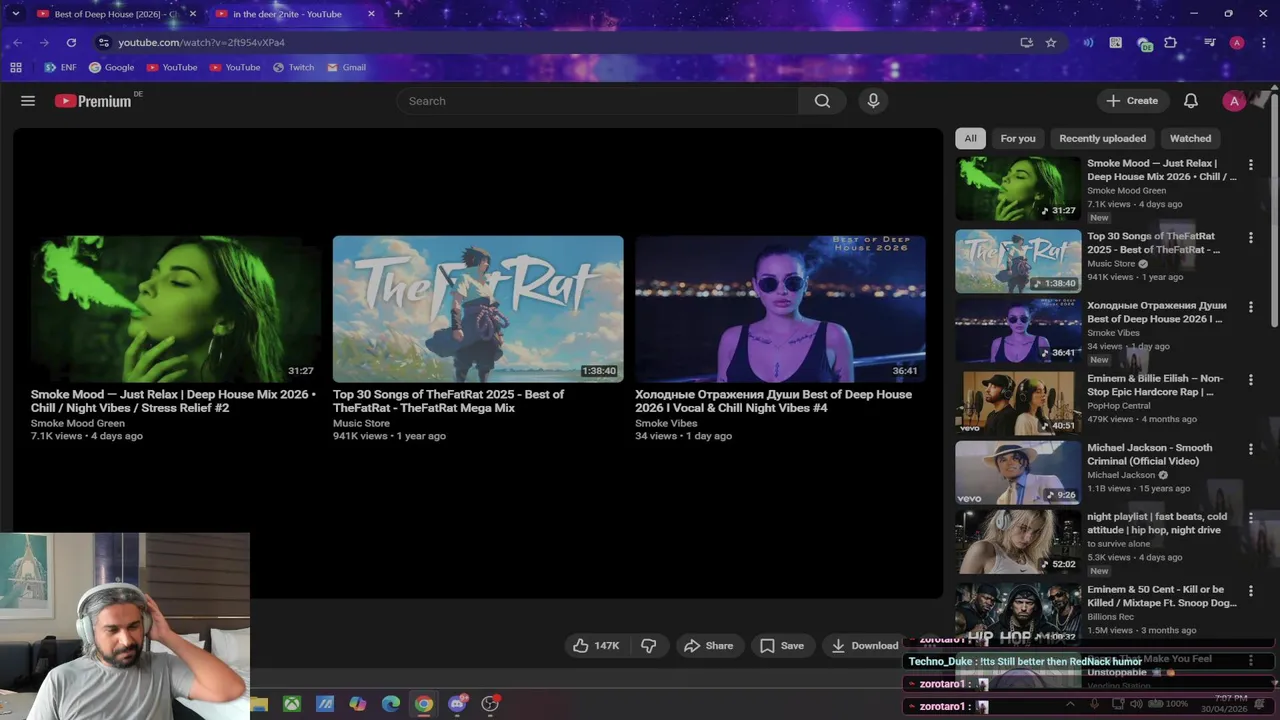The height and width of the screenshot is (720, 1280).
Task: Open options for Eminem & Billie Eilish video
Action: tap(1250, 379)
